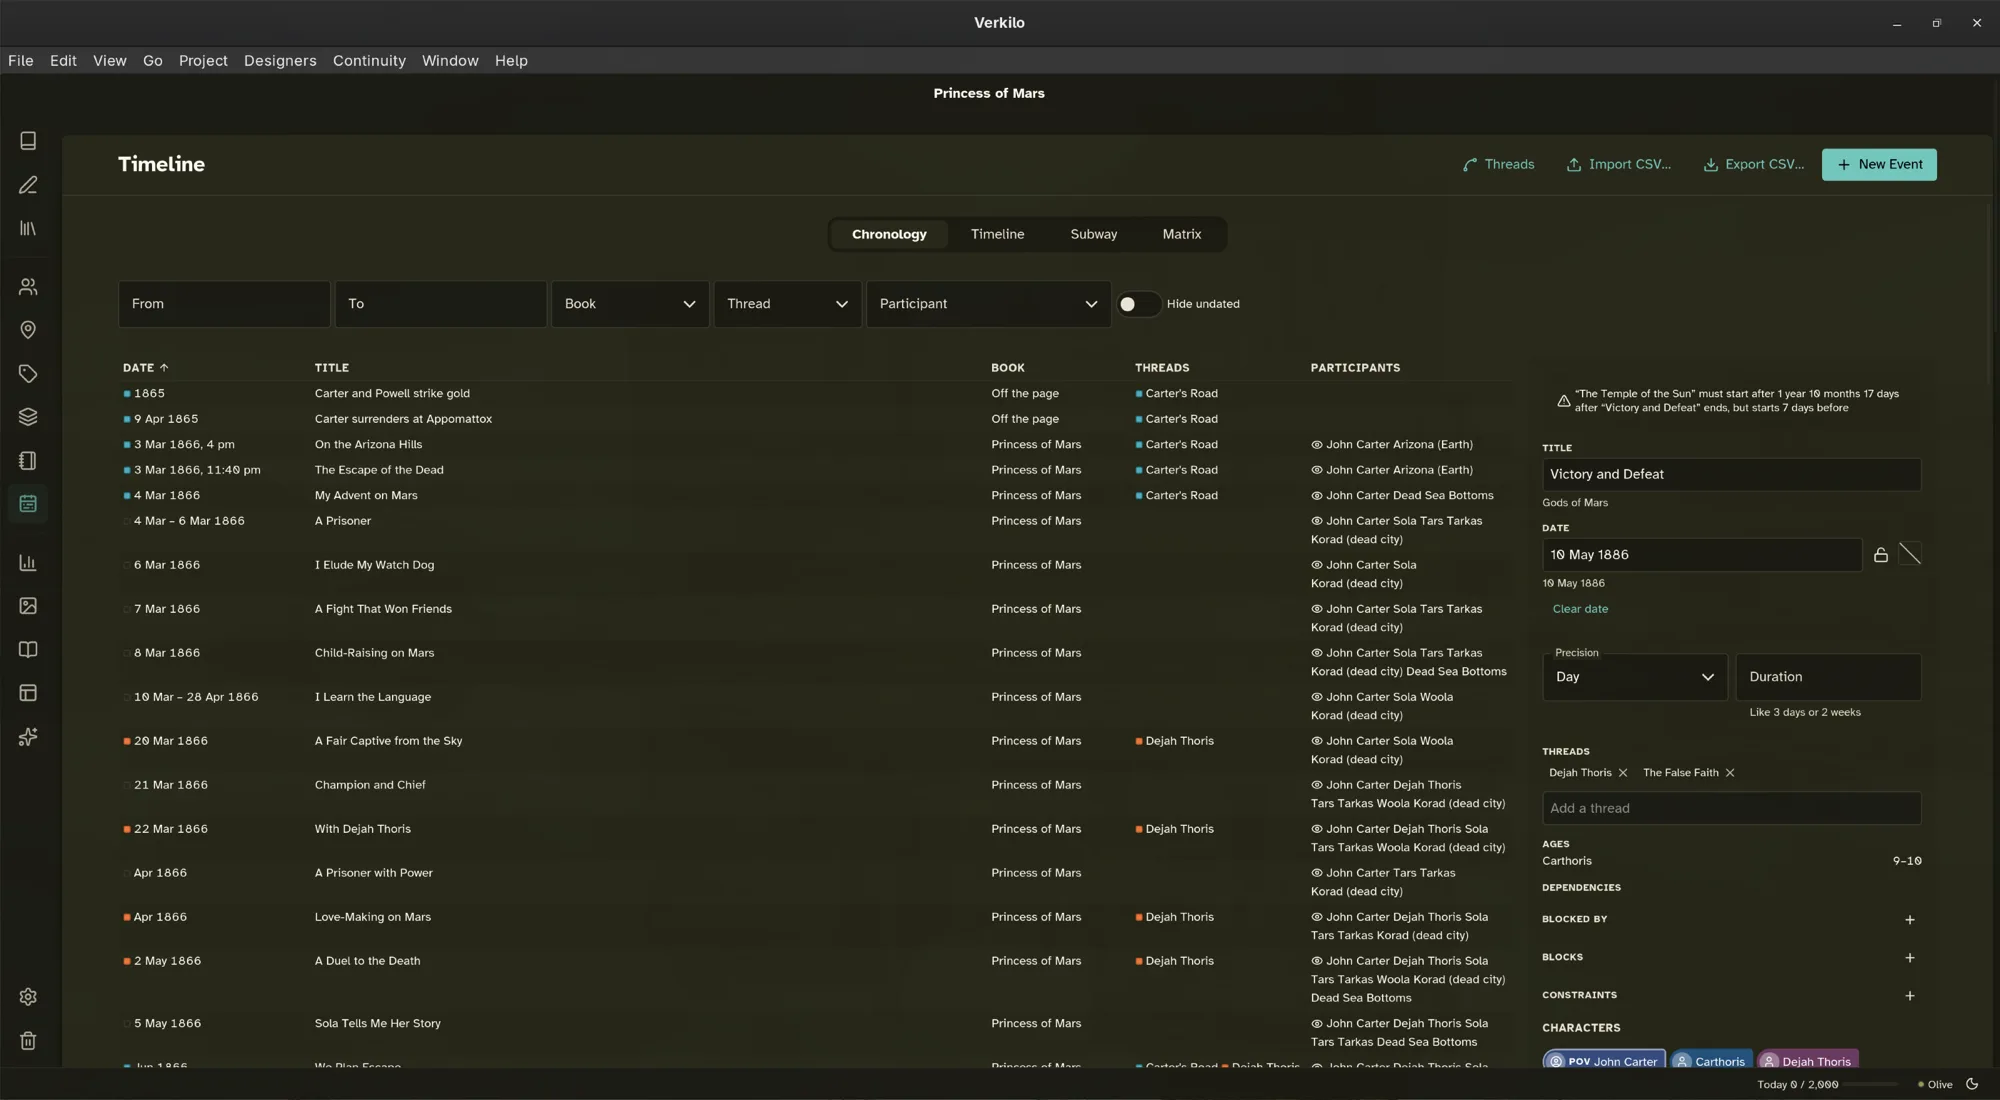Open the tags icon in sidebar
Image resolution: width=2000 pixels, height=1100 pixels.
(28, 374)
